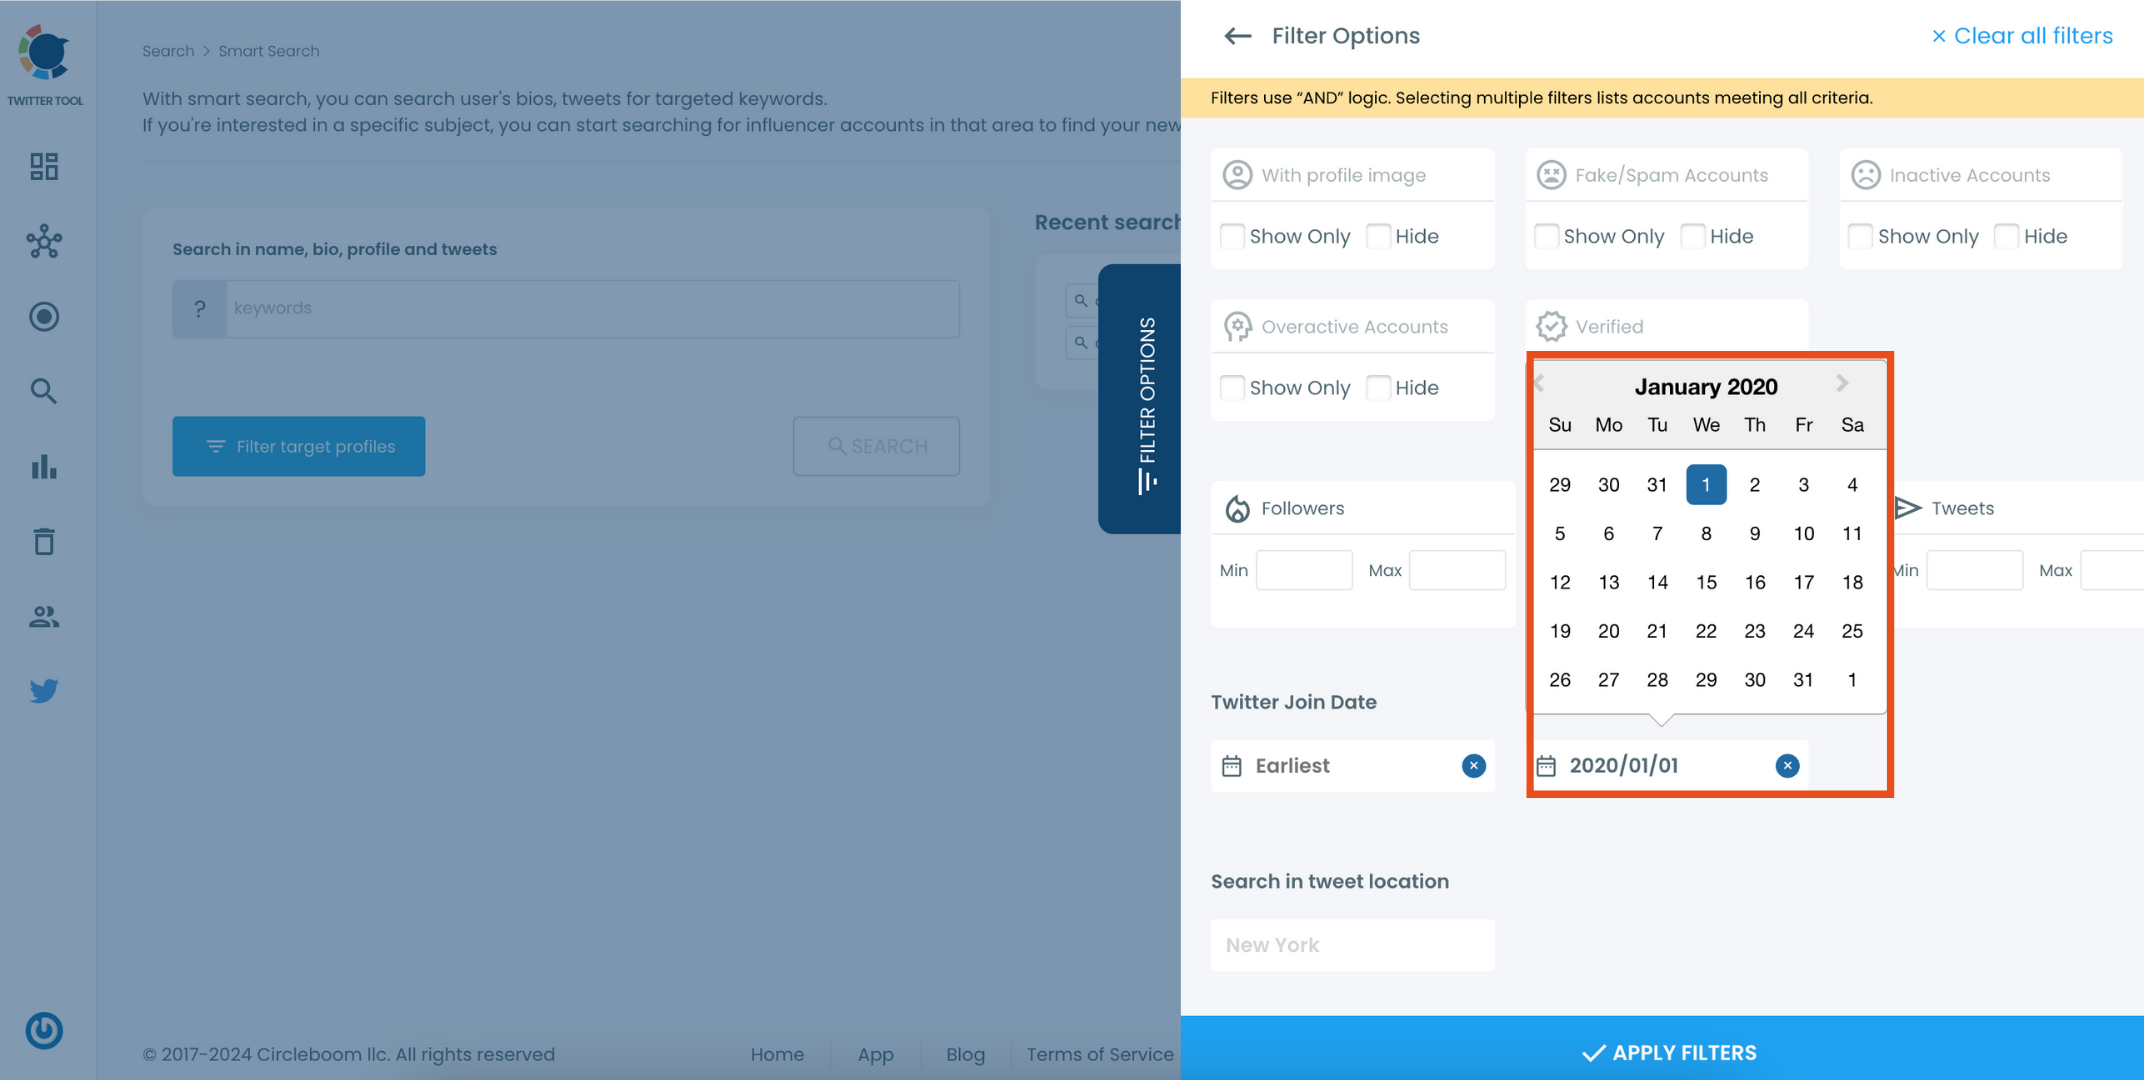Select the Analytics graph icon in sidebar
This screenshot has height=1080, width=2144.
point(43,466)
